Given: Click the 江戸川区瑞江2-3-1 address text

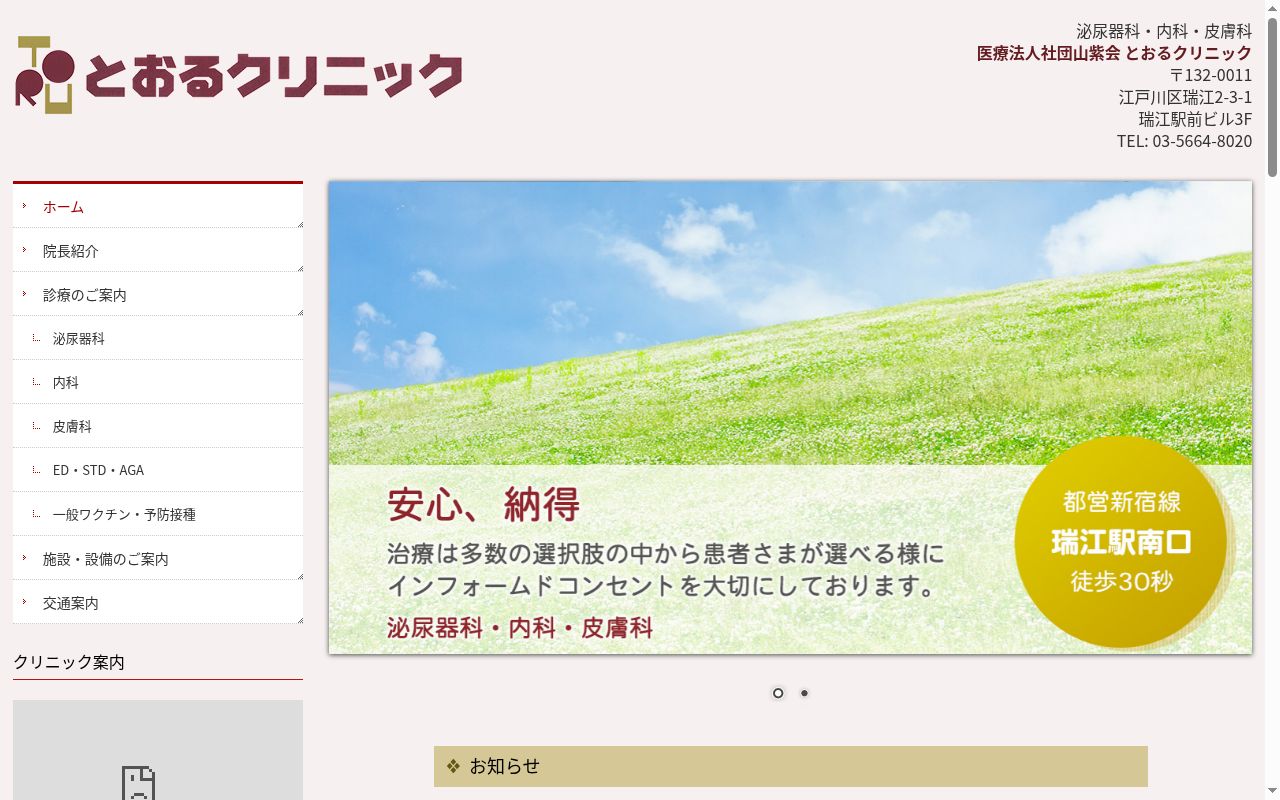Looking at the screenshot, I should coord(1185,97).
